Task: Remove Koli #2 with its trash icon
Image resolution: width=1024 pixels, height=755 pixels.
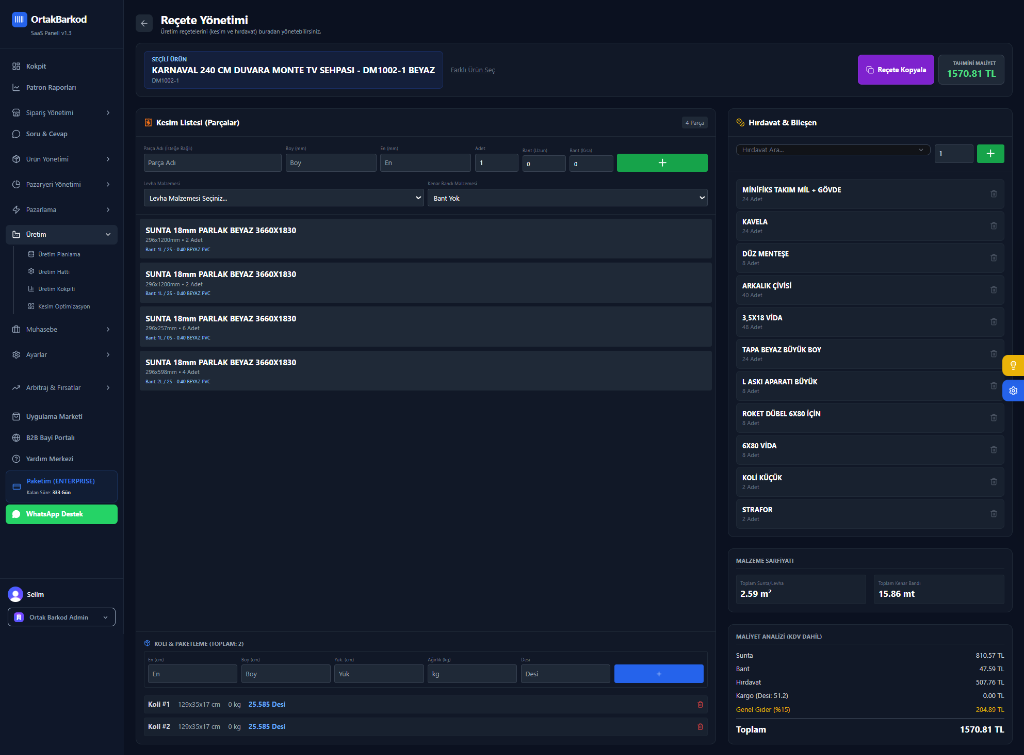Action: (700, 726)
